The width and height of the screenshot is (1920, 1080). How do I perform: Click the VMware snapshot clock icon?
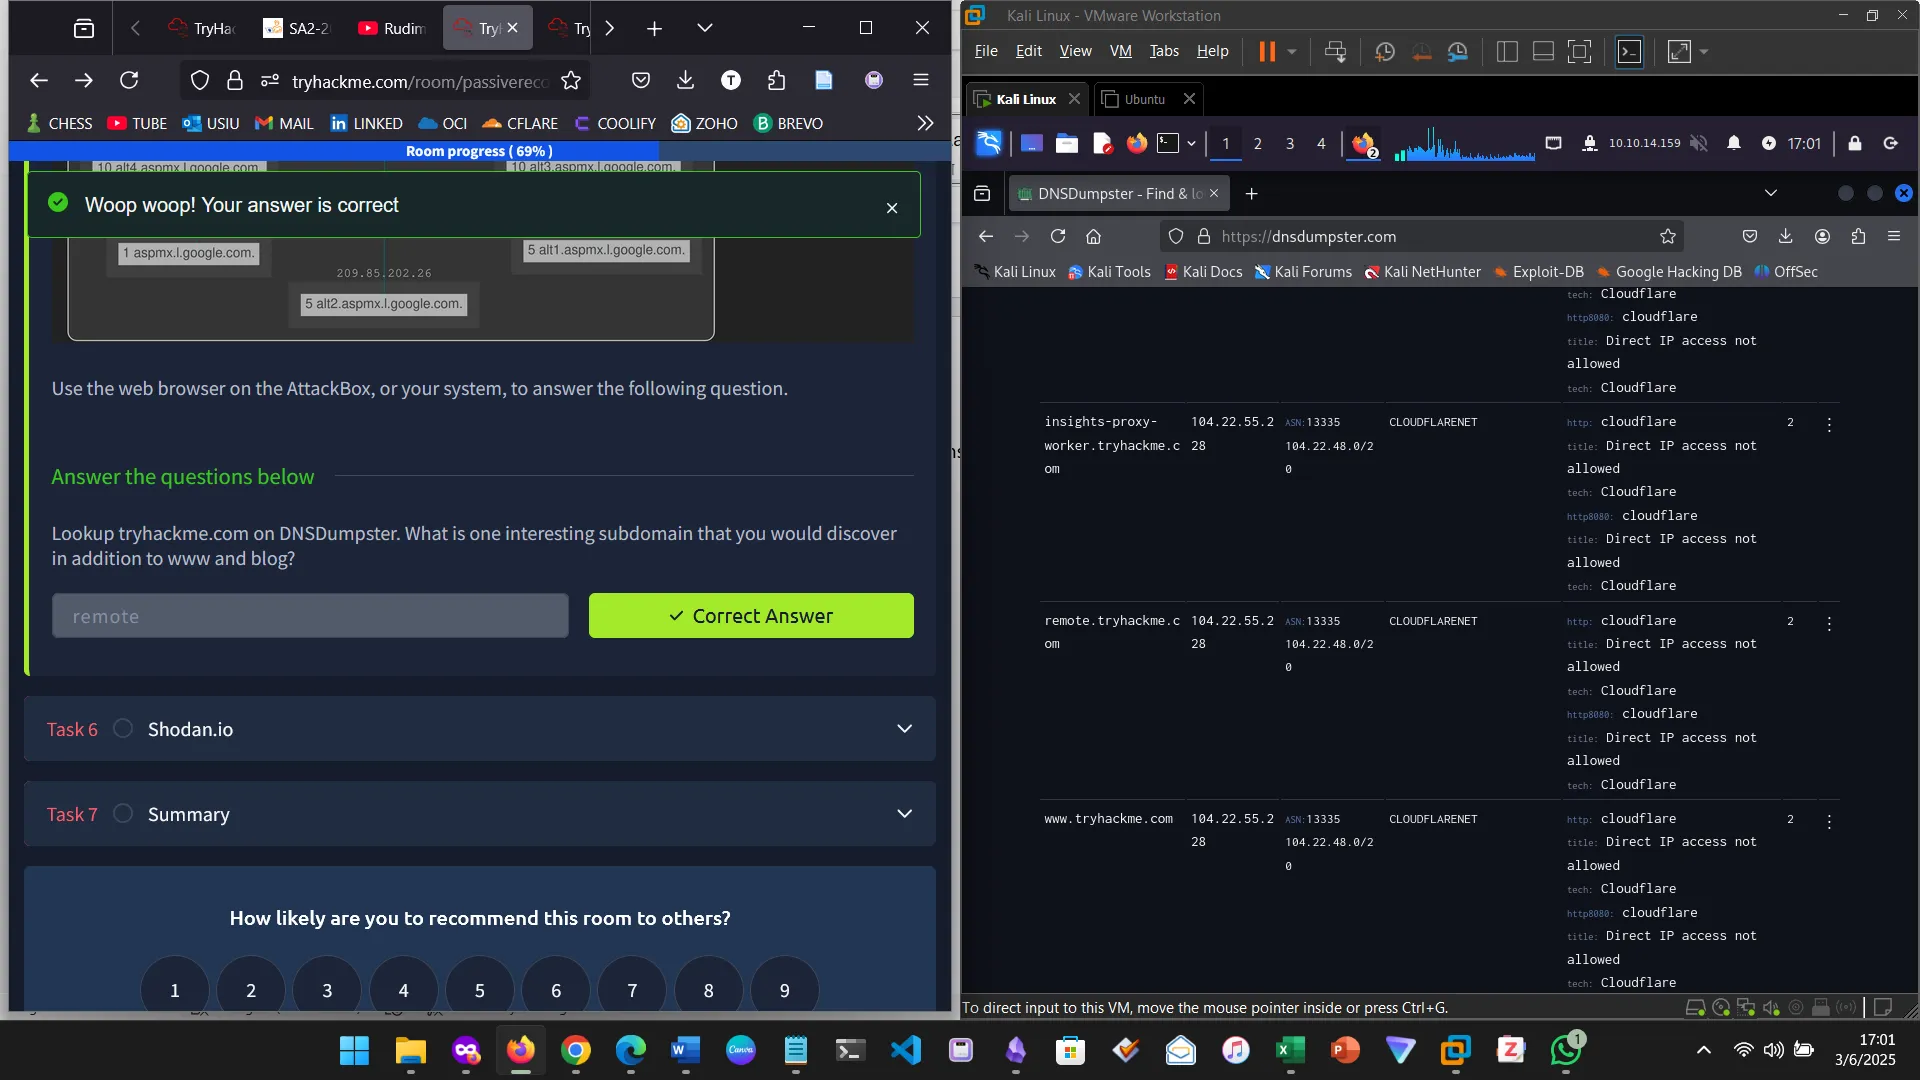[1384, 52]
